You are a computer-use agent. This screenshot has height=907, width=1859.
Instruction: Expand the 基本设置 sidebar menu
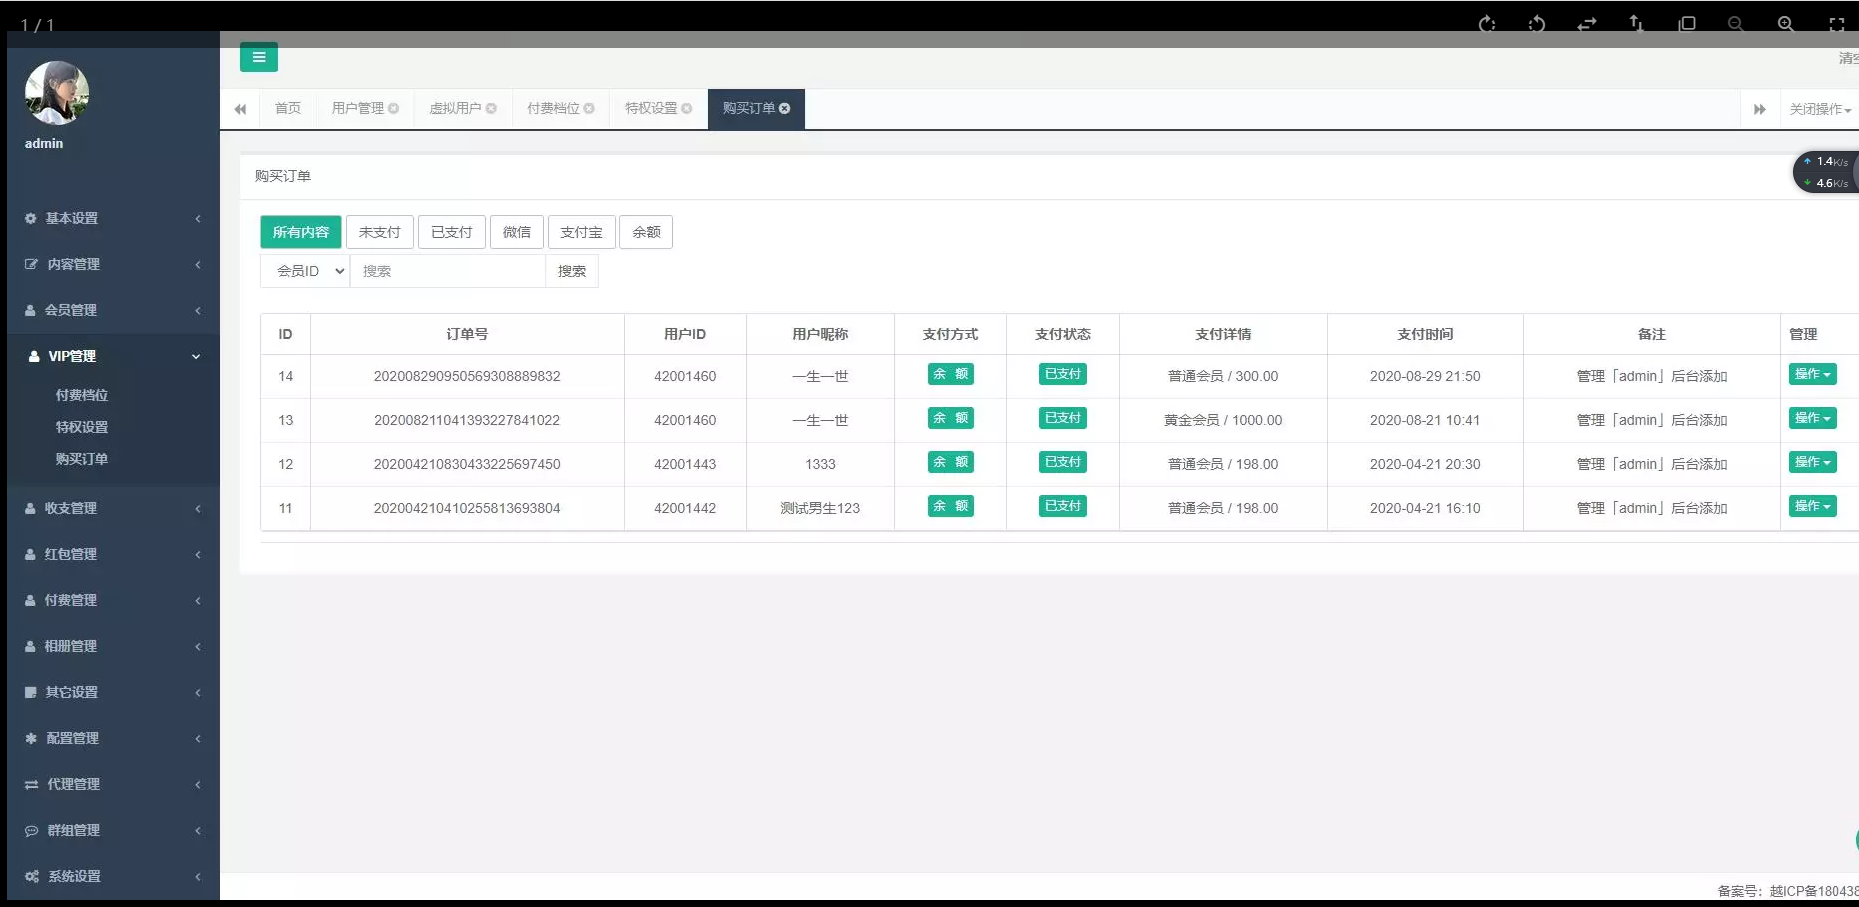112,218
